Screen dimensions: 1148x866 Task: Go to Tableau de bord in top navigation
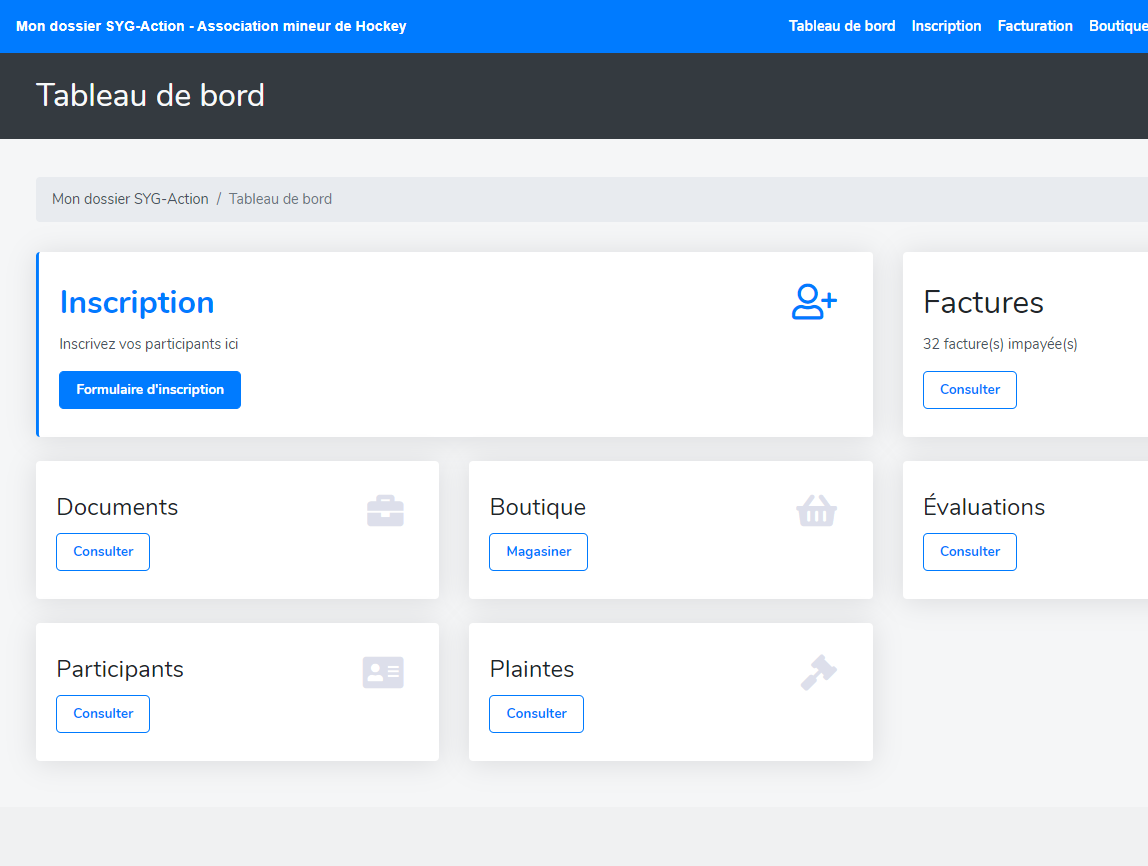pyautogui.click(x=842, y=26)
